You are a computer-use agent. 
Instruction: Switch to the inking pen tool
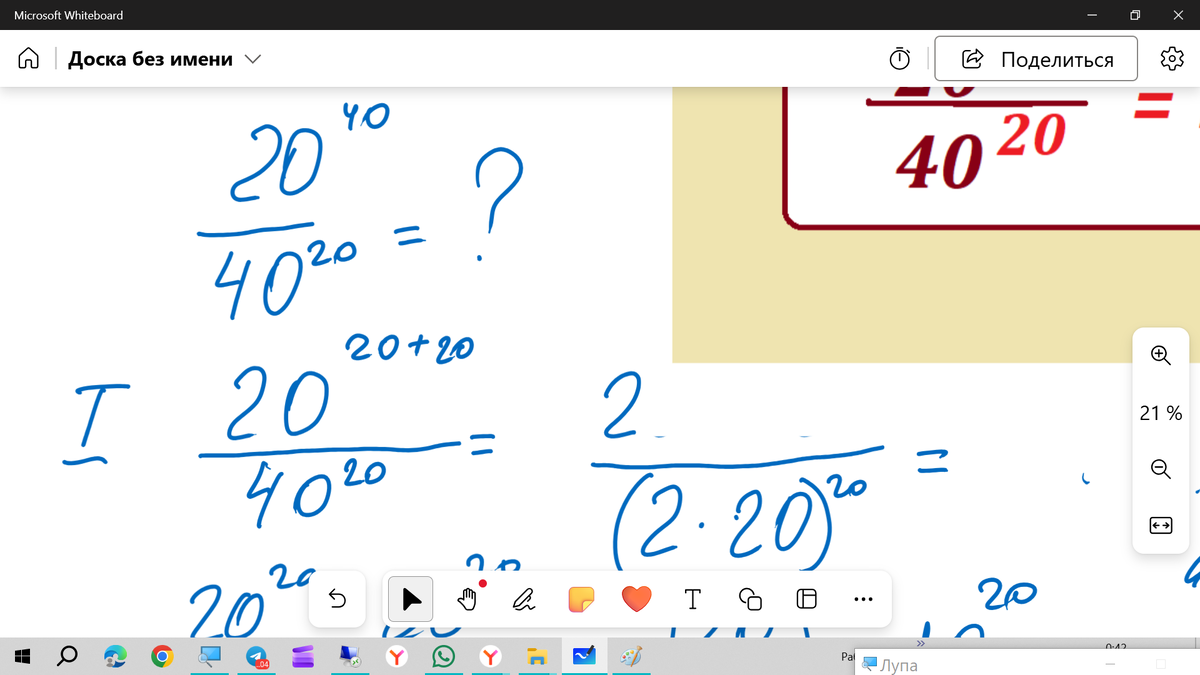point(524,599)
